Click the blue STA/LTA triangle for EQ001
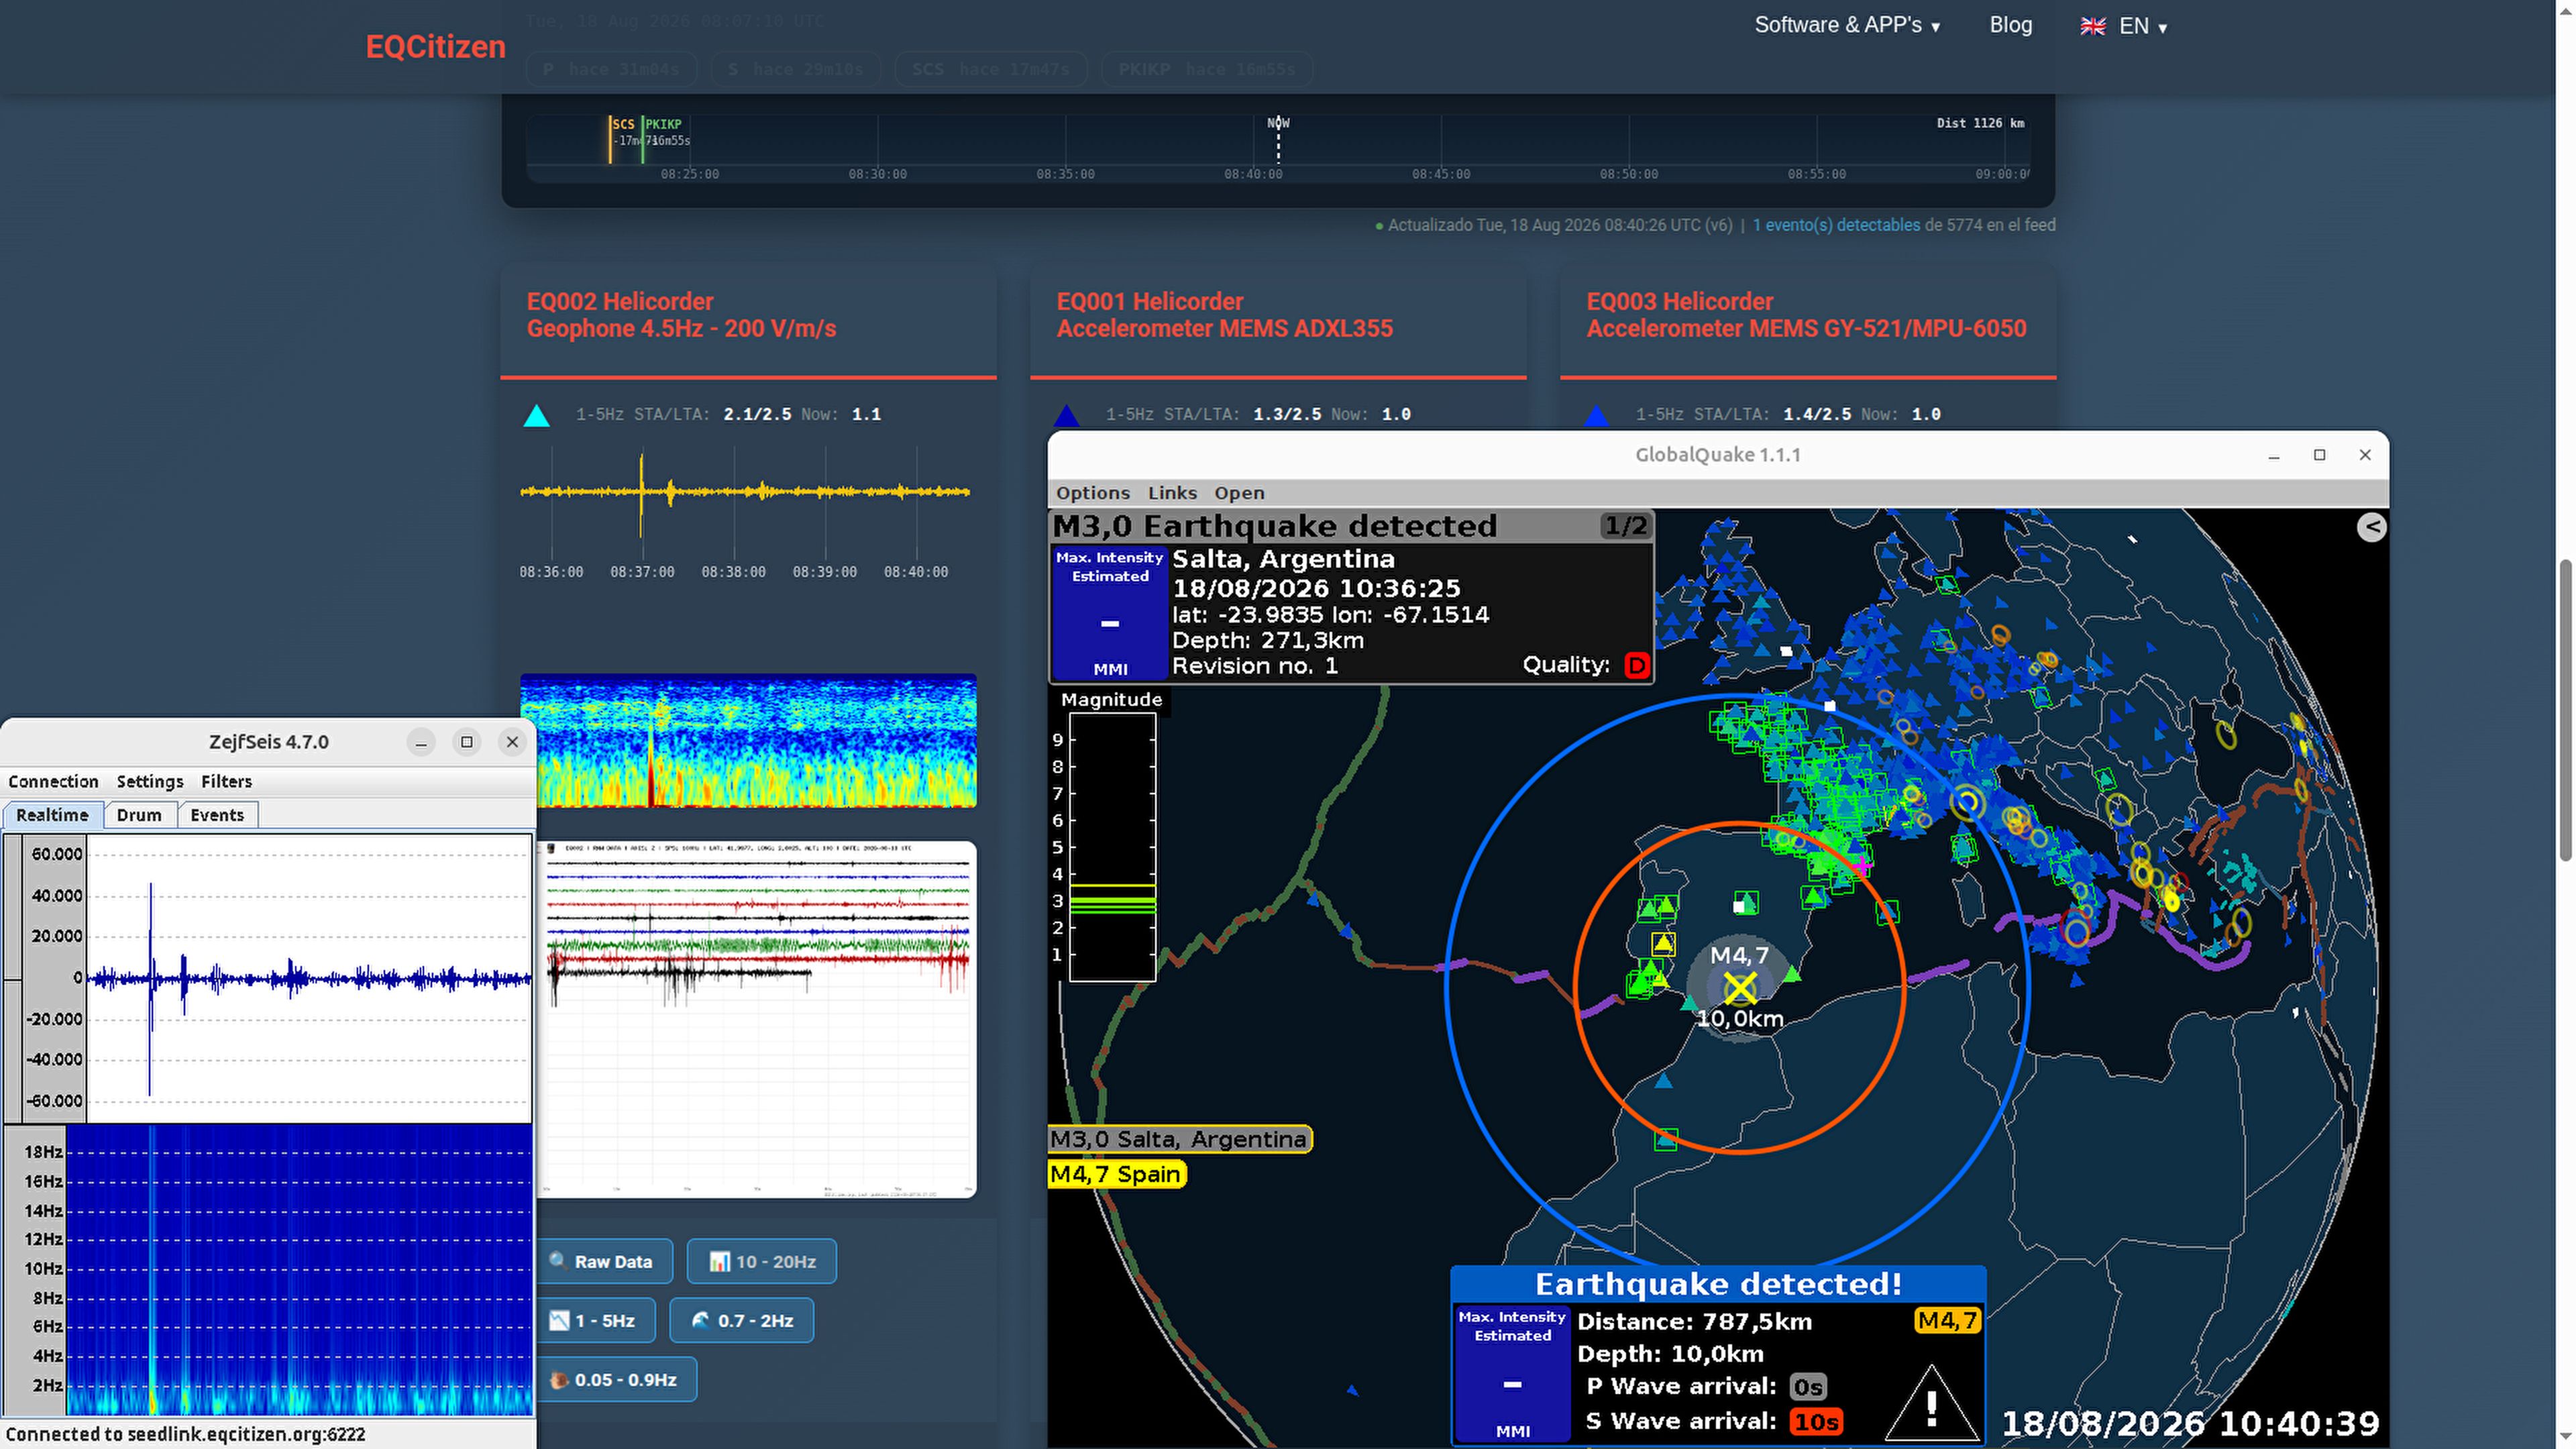This screenshot has height=1449, width=2576. pyautogui.click(x=1066, y=416)
